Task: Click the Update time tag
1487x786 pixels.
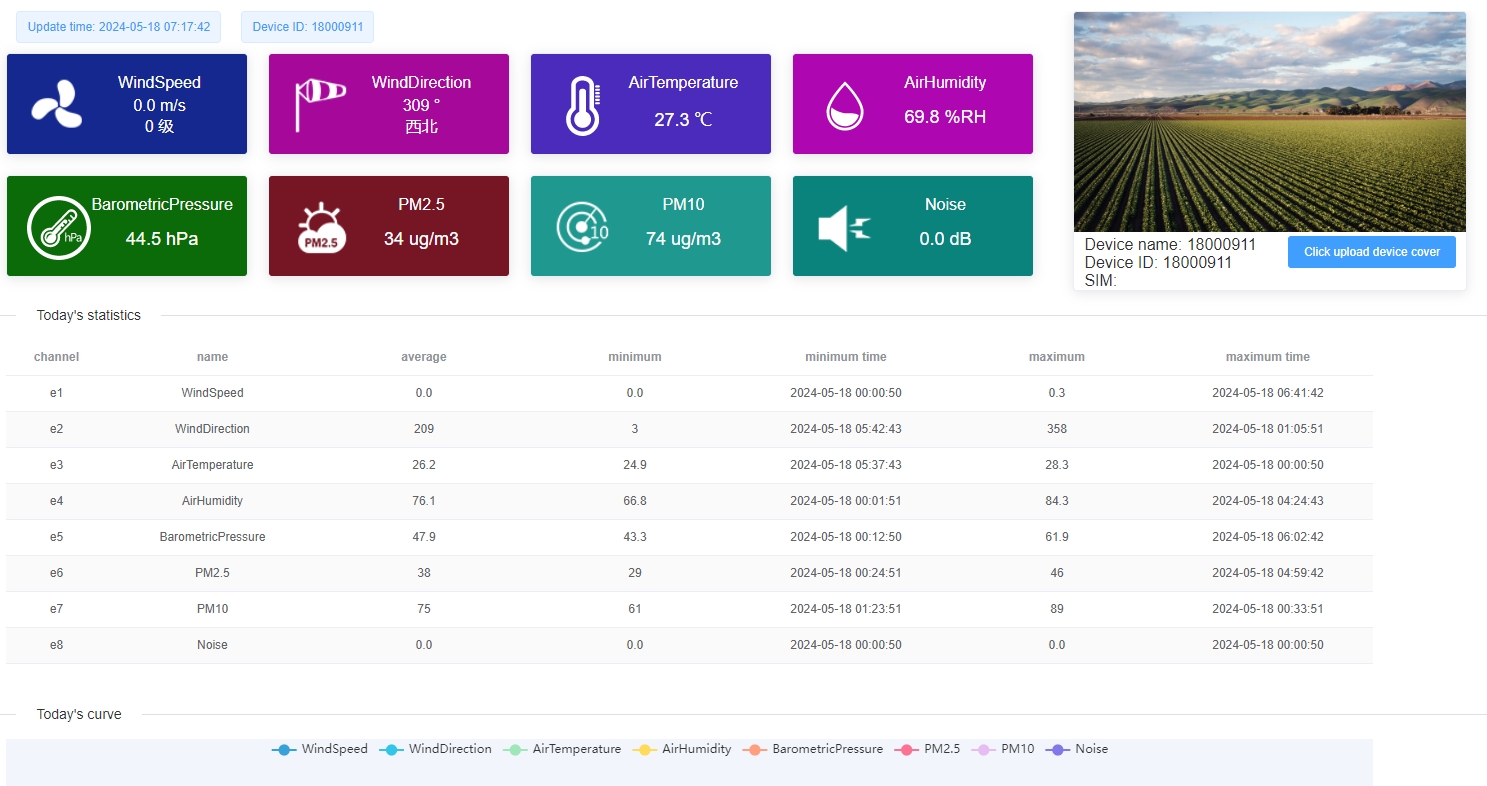Action: [x=119, y=27]
